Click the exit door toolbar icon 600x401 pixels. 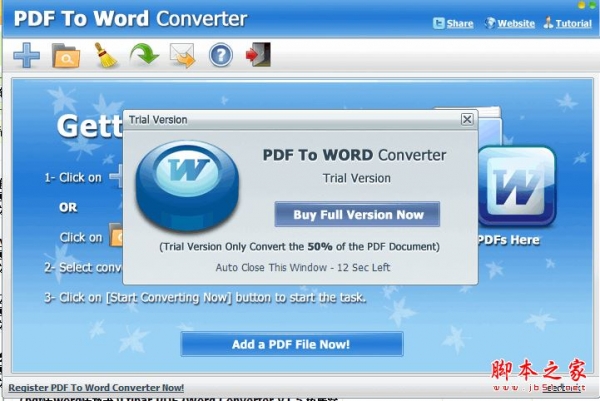[258, 55]
